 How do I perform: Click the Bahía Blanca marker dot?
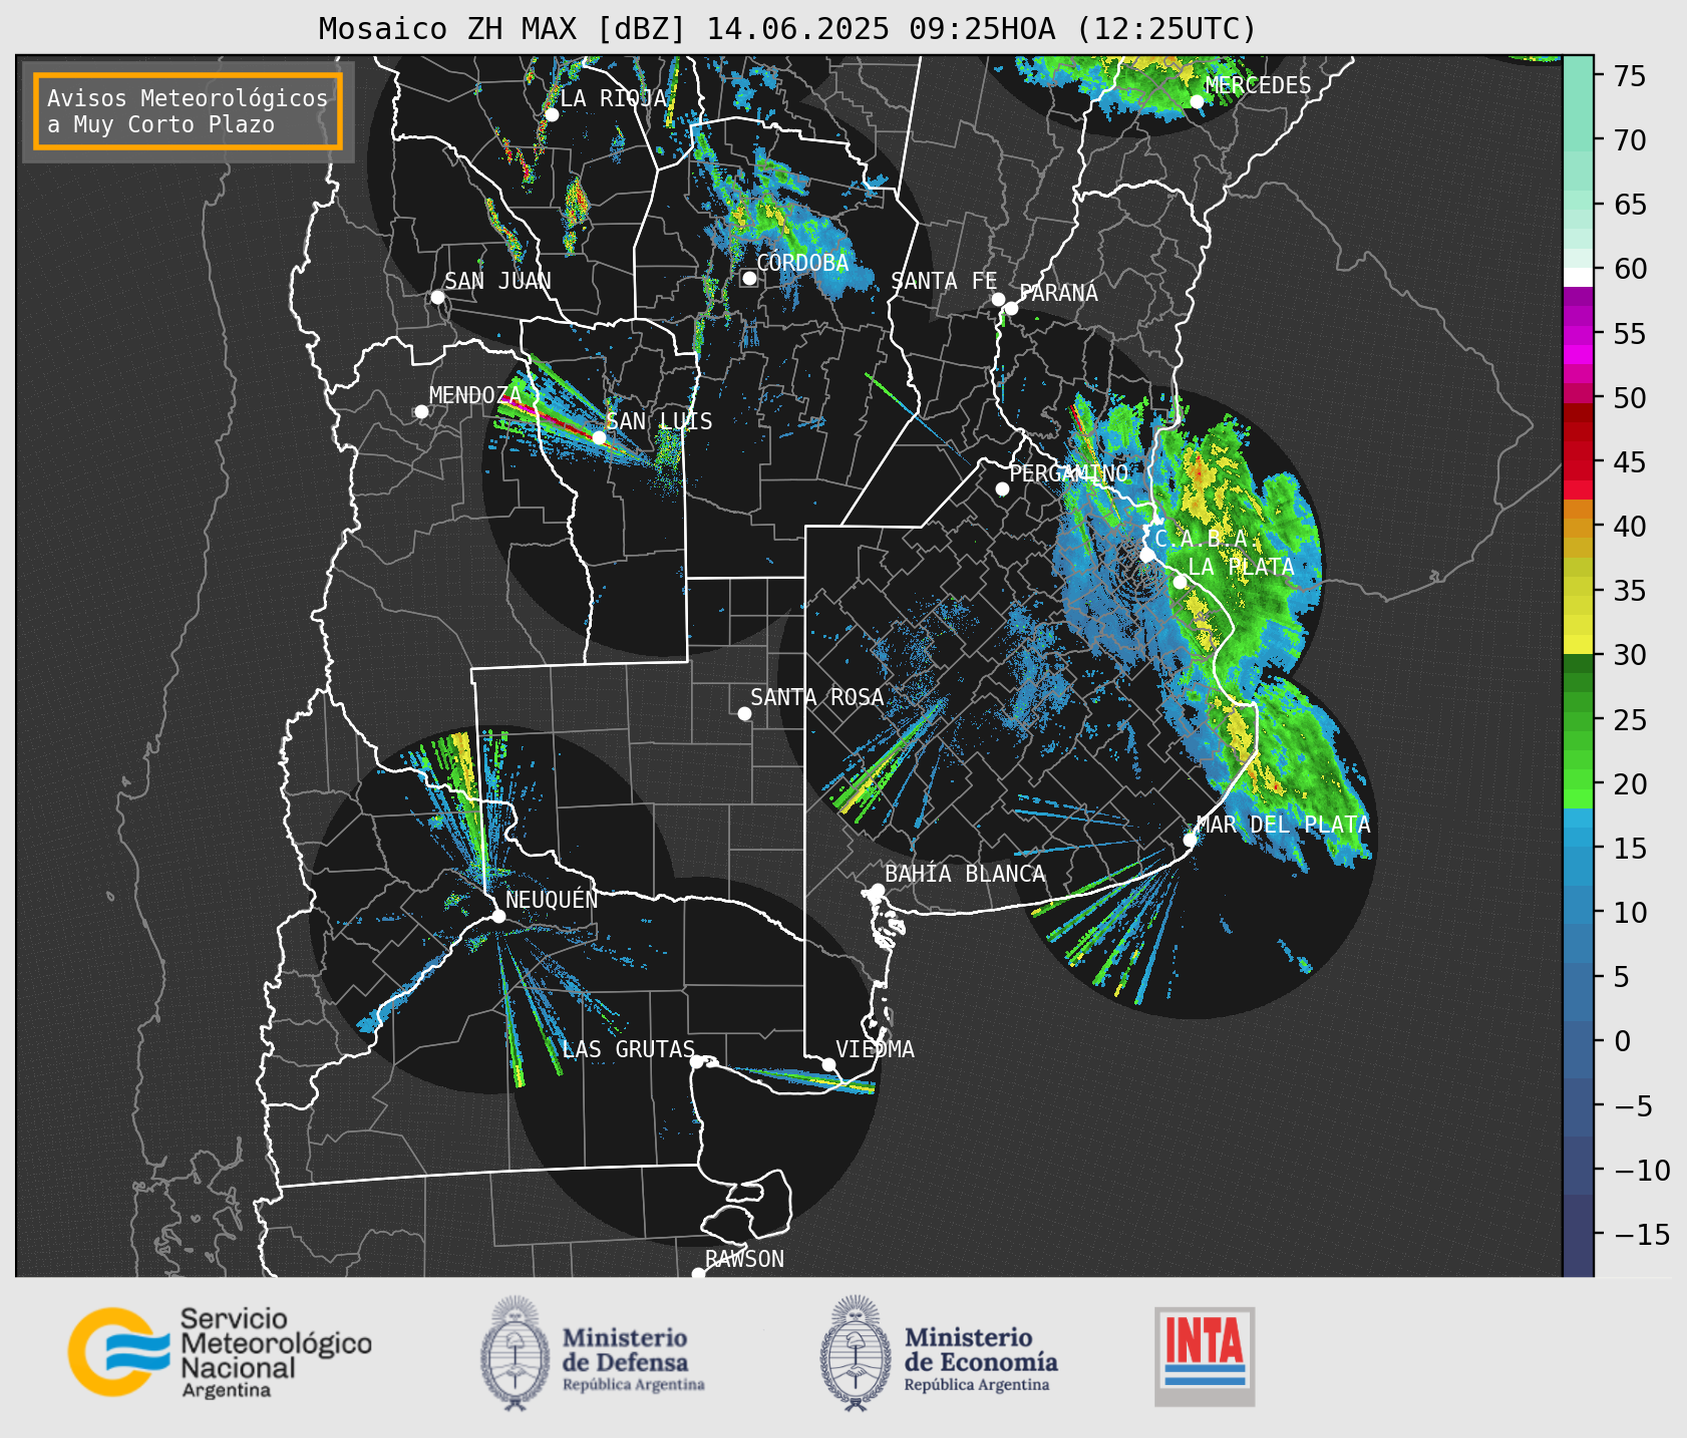click(x=877, y=890)
